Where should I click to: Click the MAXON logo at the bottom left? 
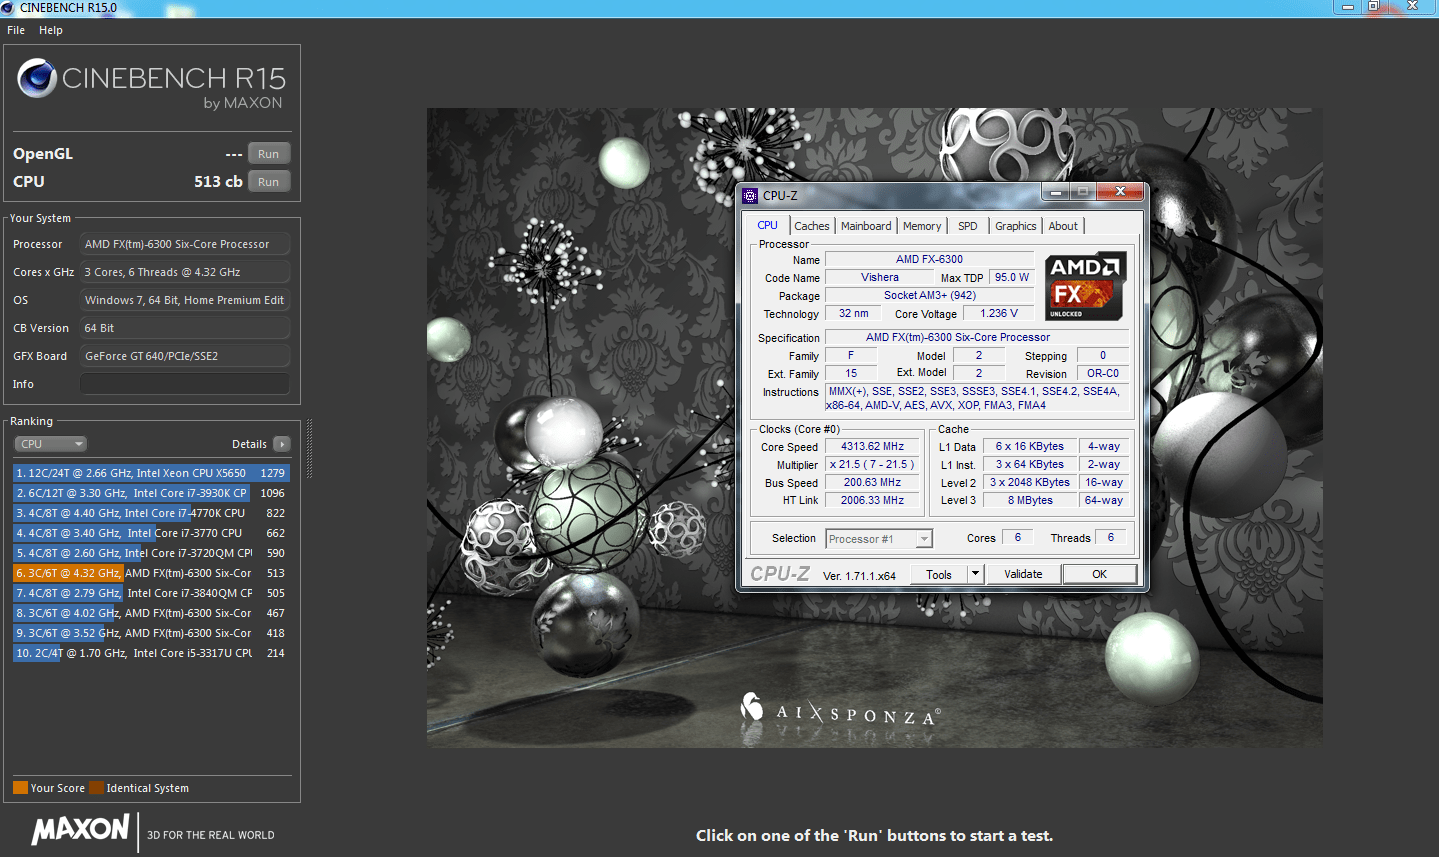(80, 830)
